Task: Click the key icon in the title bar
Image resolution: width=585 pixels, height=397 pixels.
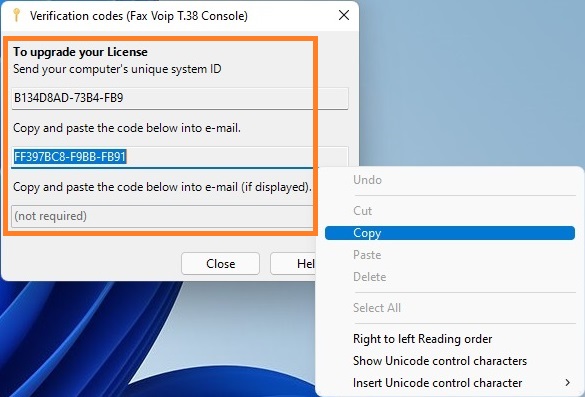Action: (16, 15)
